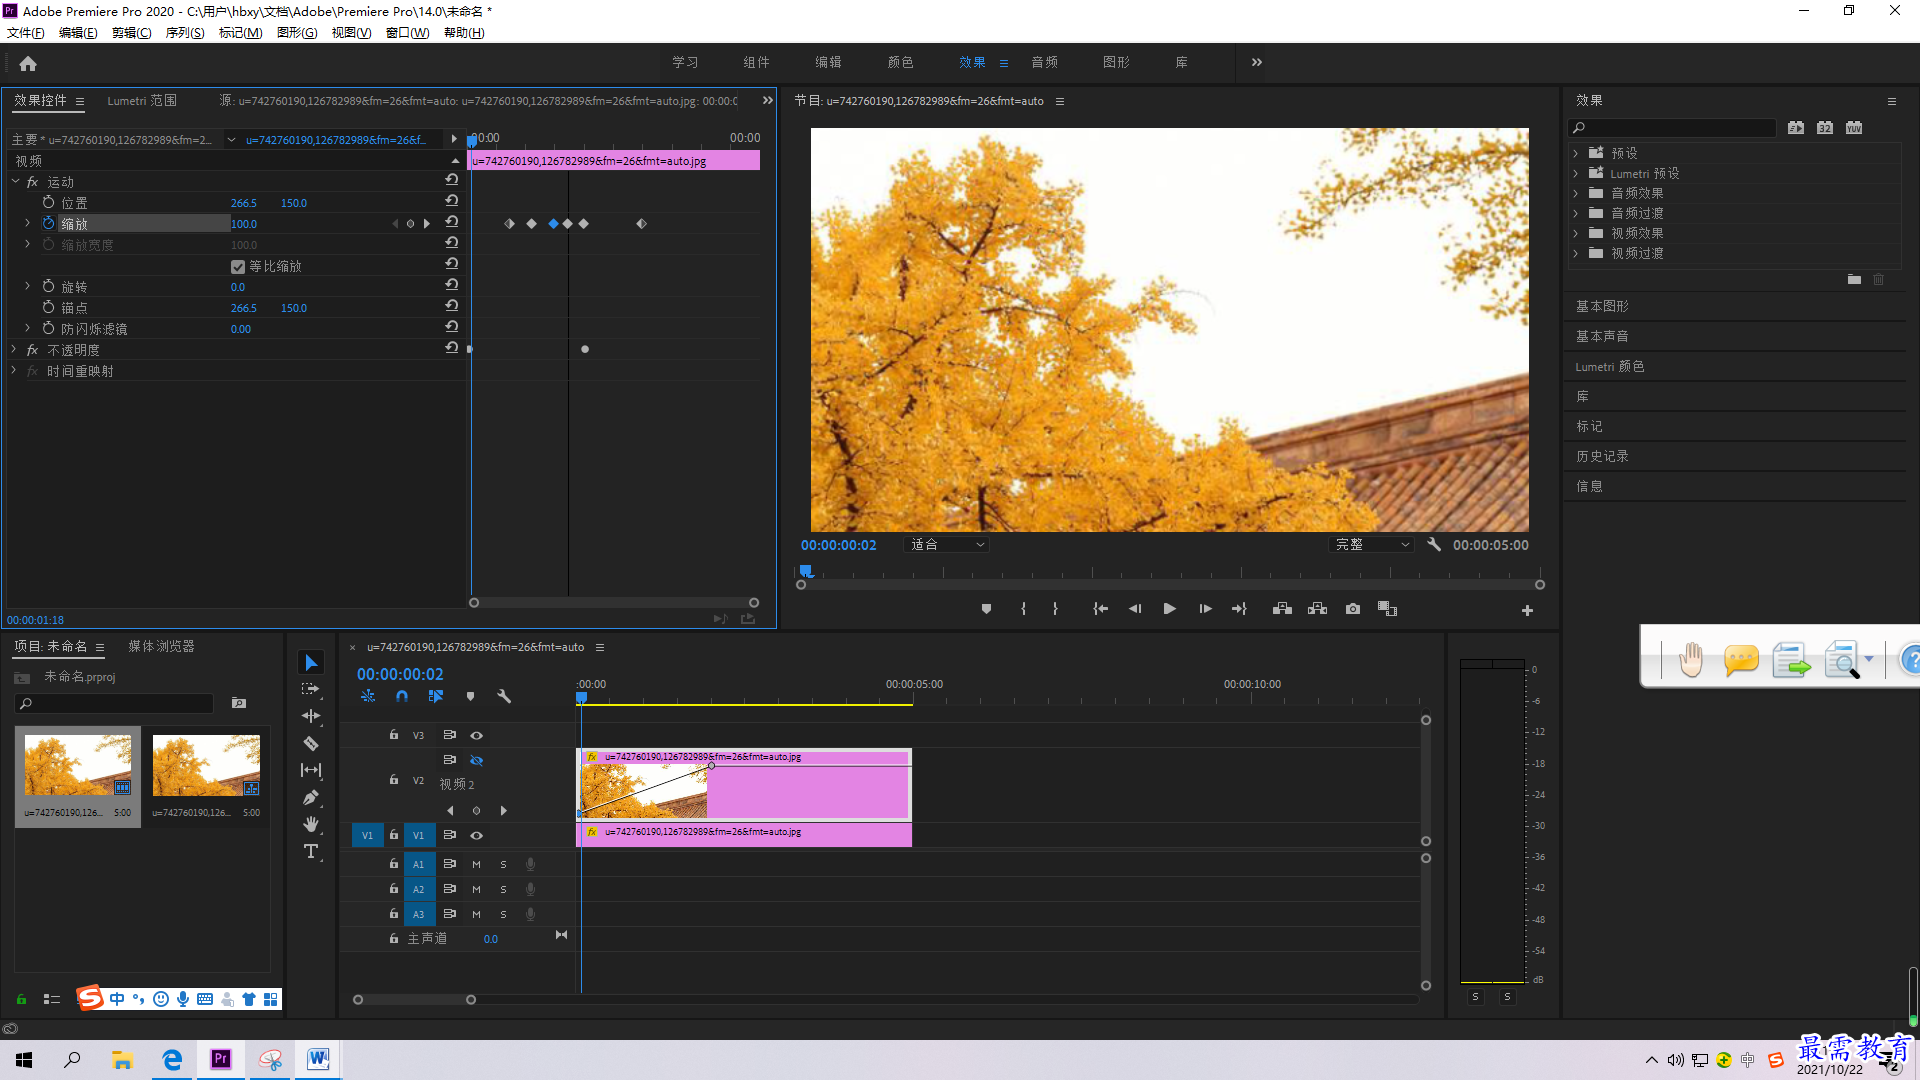Select the Slip tool
The height and width of the screenshot is (1080, 1920).
311,770
